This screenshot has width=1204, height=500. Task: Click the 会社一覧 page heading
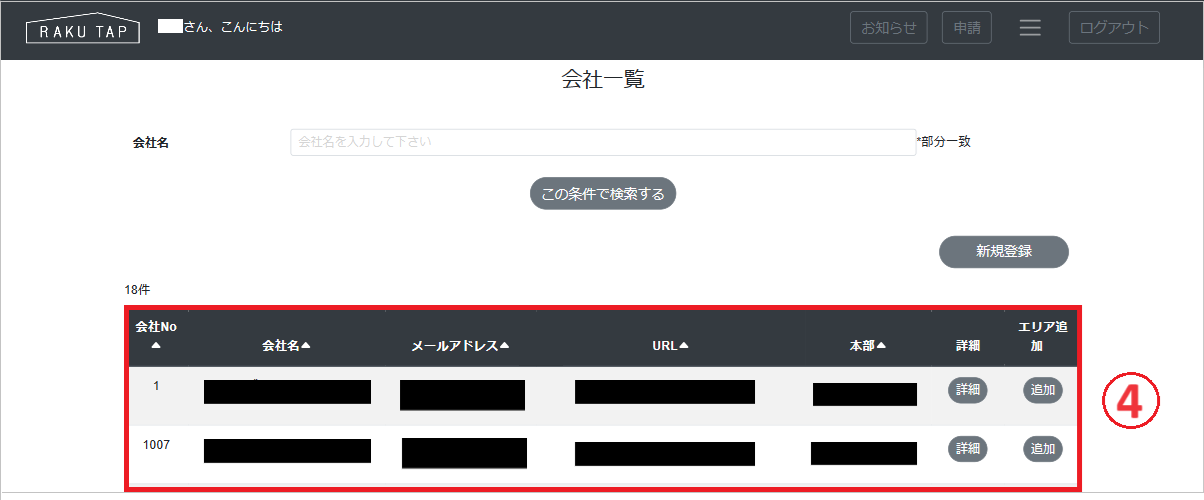(603, 81)
